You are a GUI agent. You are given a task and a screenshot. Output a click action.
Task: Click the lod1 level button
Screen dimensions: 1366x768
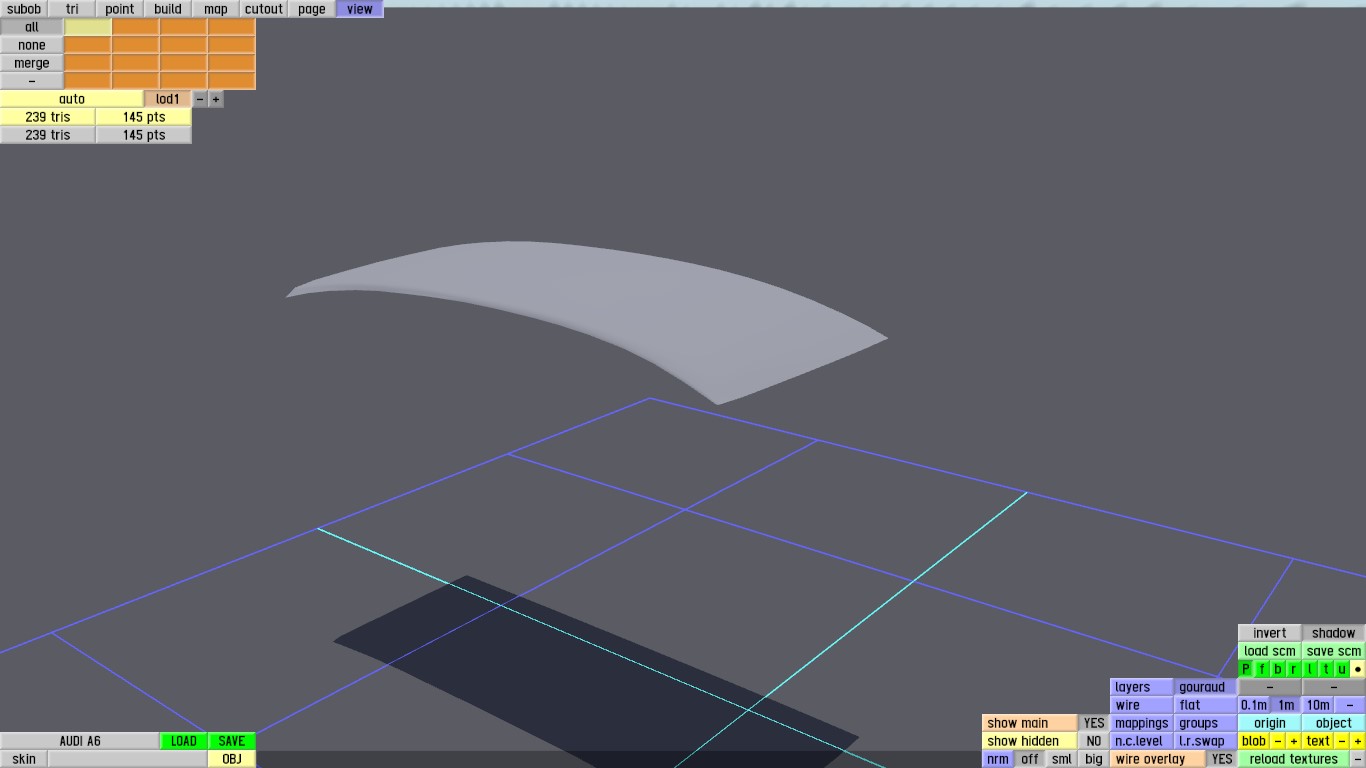pyautogui.click(x=168, y=99)
